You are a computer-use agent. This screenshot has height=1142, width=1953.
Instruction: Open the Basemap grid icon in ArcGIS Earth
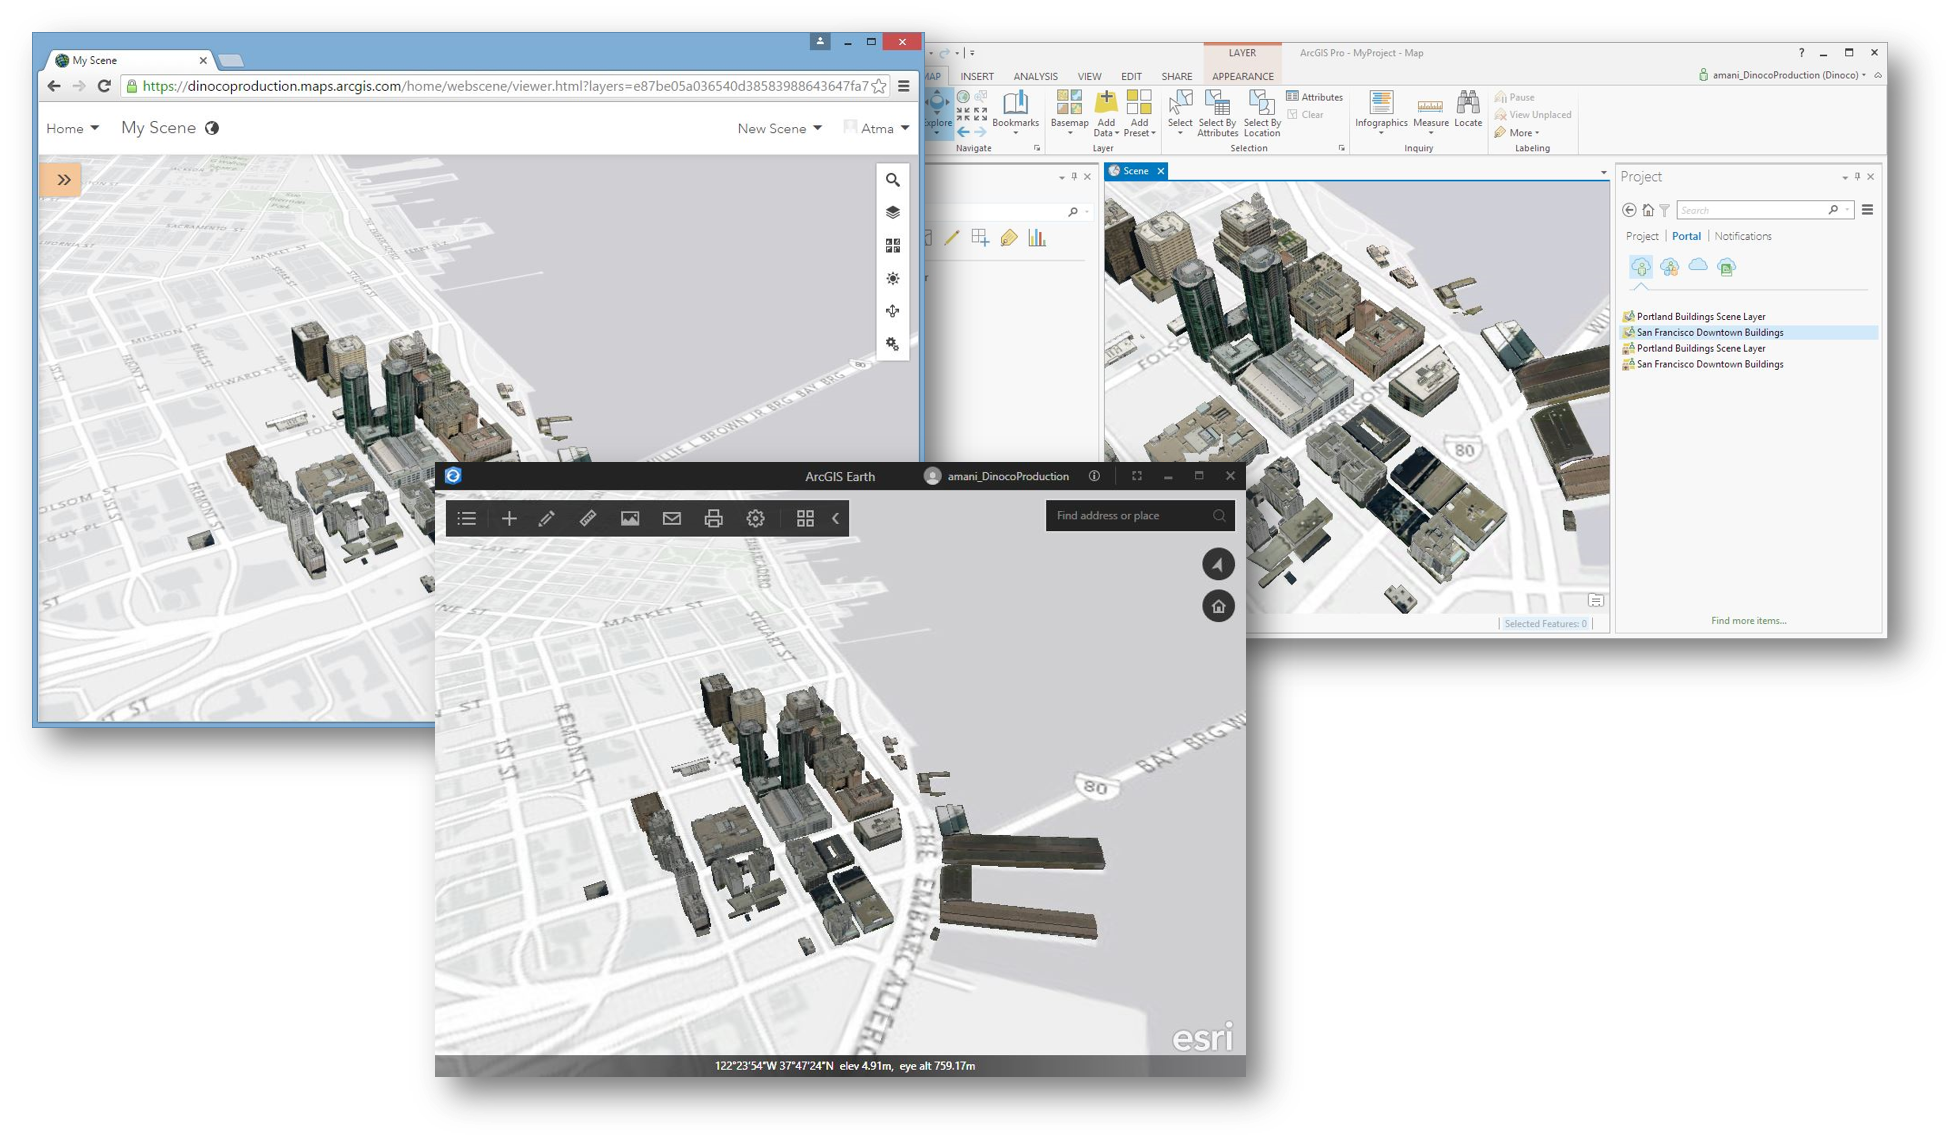pos(805,518)
